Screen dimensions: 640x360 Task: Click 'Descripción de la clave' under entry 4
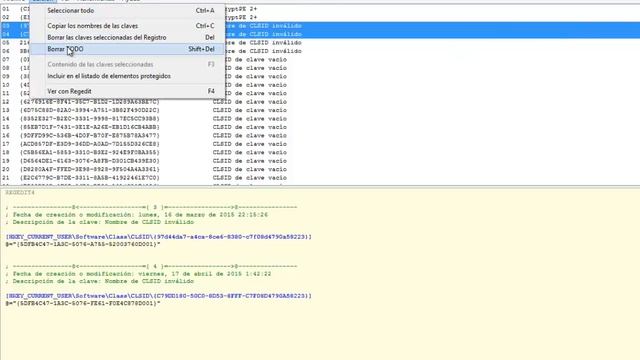click(x=100, y=281)
